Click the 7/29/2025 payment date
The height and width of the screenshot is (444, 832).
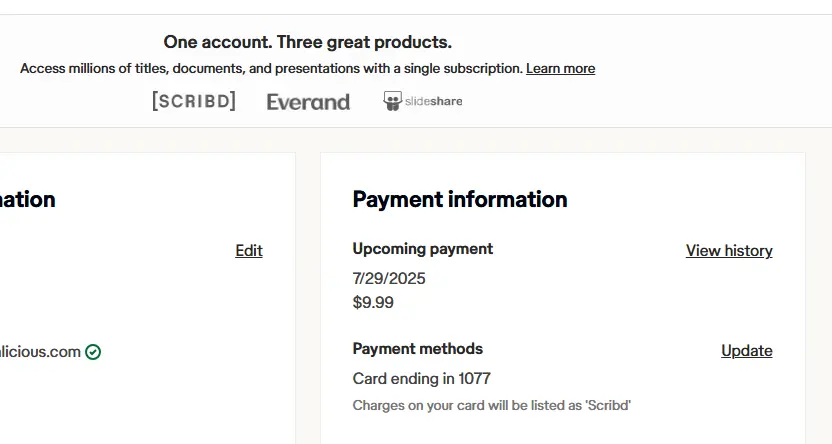point(389,278)
